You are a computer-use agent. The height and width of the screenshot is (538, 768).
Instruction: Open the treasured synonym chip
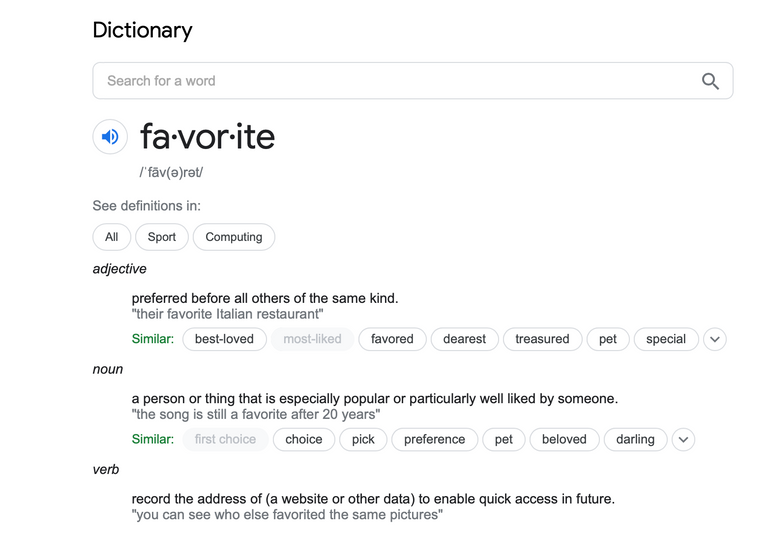(x=542, y=339)
